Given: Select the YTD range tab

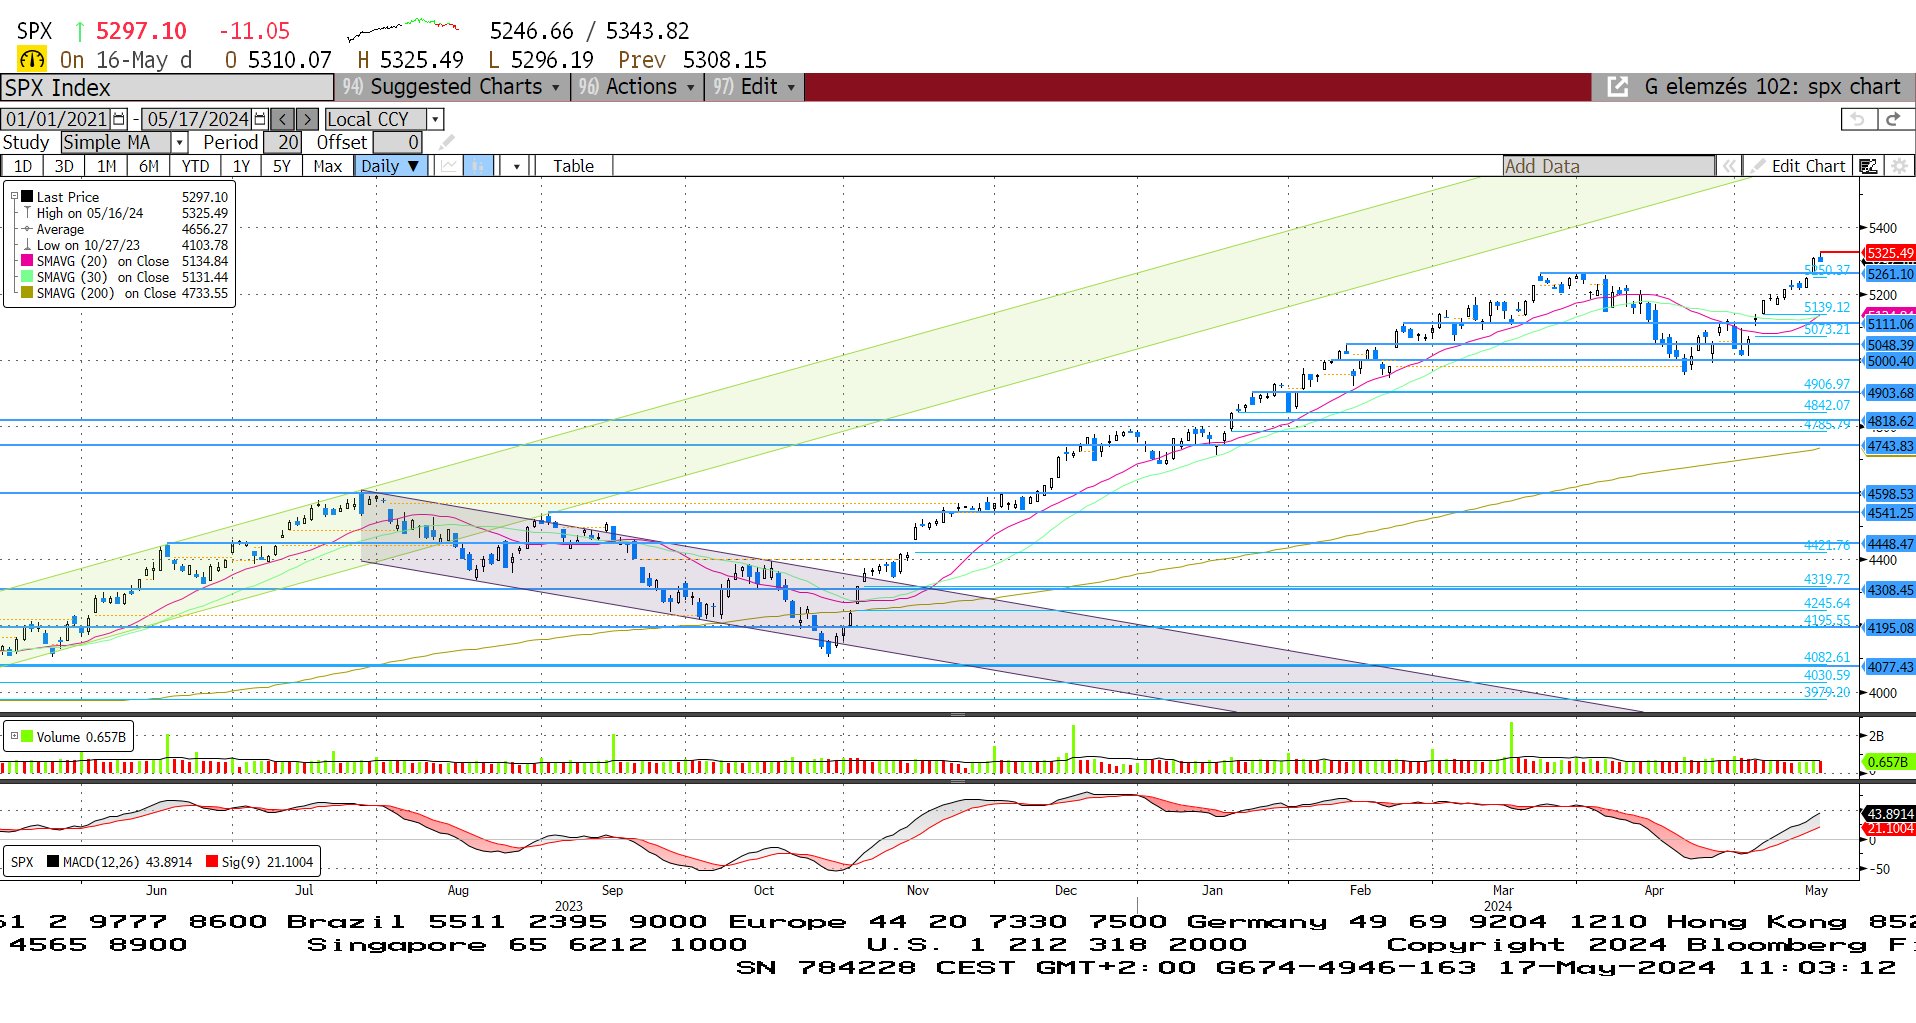Looking at the screenshot, I should pyautogui.click(x=195, y=166).
